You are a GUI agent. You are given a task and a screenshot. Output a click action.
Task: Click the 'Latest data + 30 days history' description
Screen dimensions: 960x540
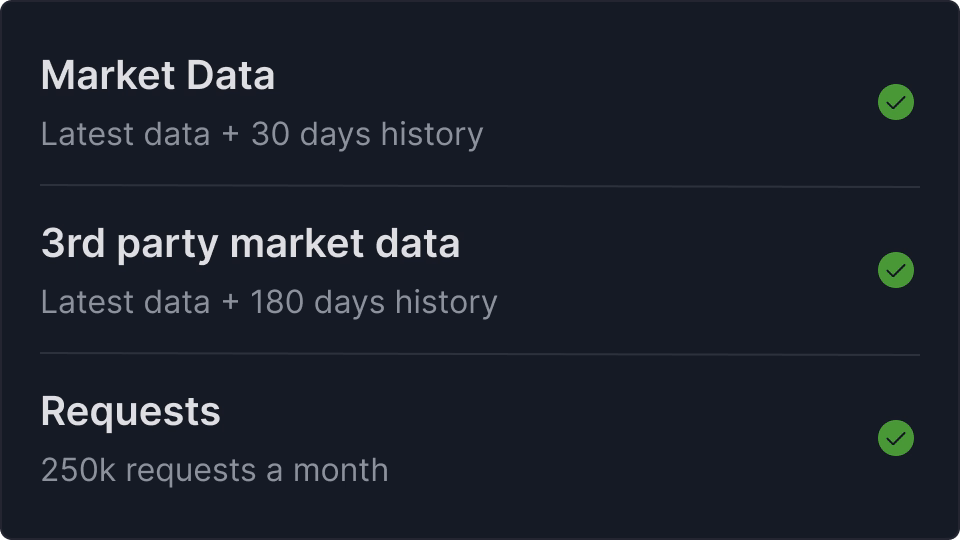[261, 134]
